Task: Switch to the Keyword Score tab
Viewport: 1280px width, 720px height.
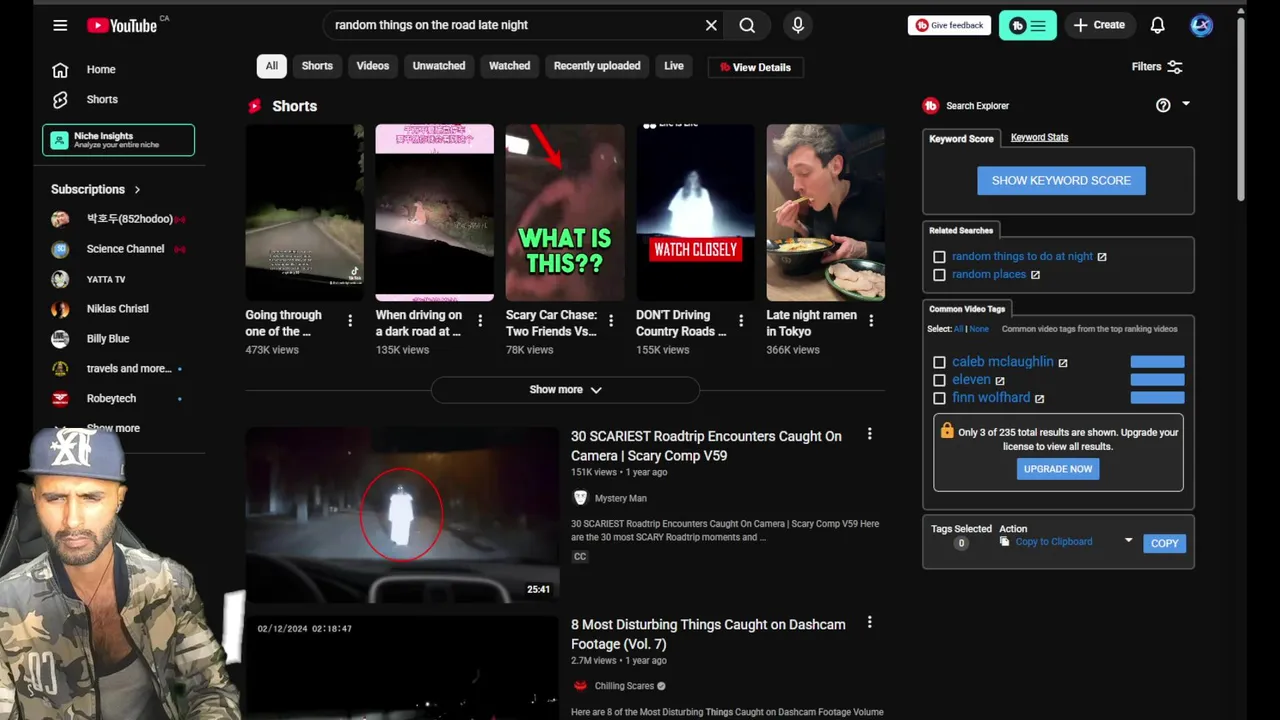Action: (961, 139)
